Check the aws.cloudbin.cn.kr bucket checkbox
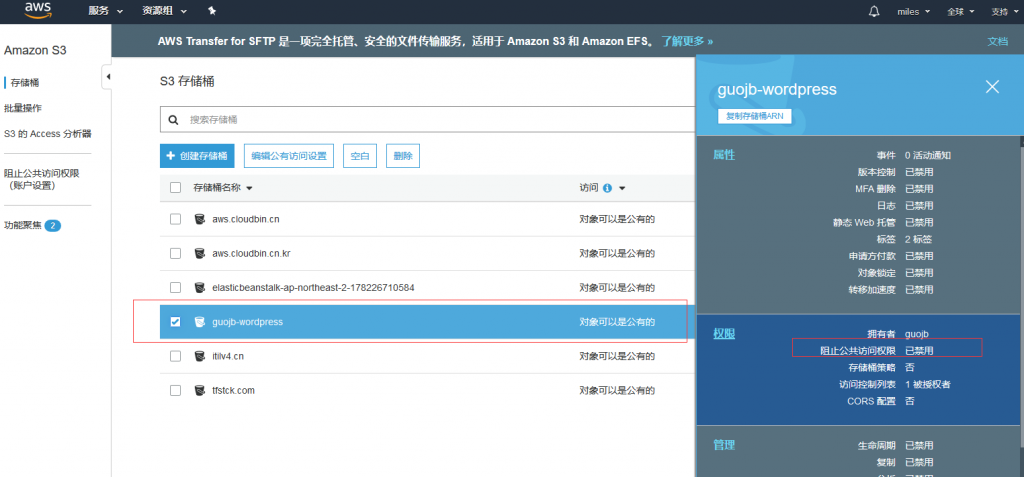This screenshot has width=1024, height=477. pyautogui.click(x=175, y=254)
